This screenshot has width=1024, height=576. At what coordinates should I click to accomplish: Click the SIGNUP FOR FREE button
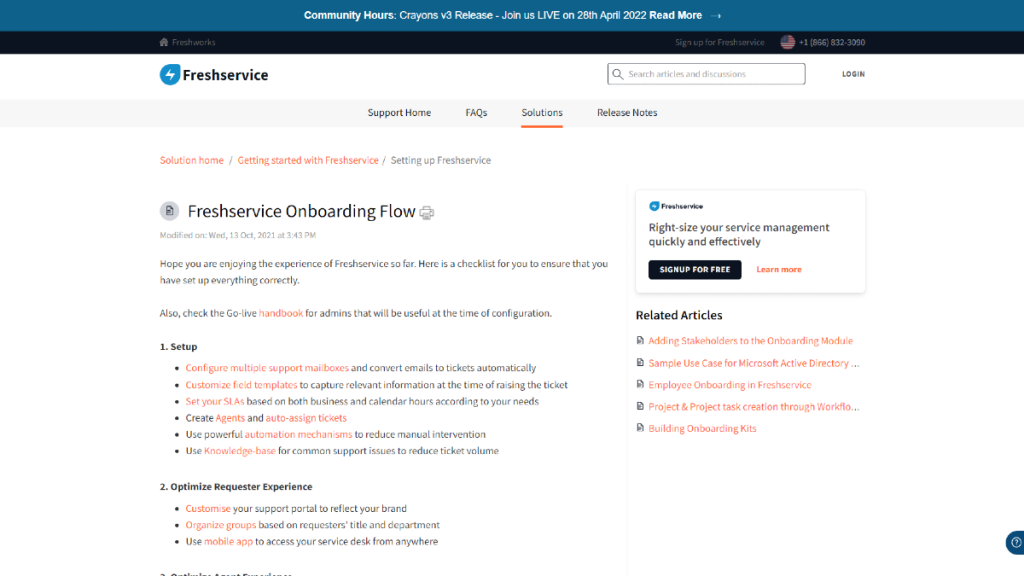click(x=695, y=269)
